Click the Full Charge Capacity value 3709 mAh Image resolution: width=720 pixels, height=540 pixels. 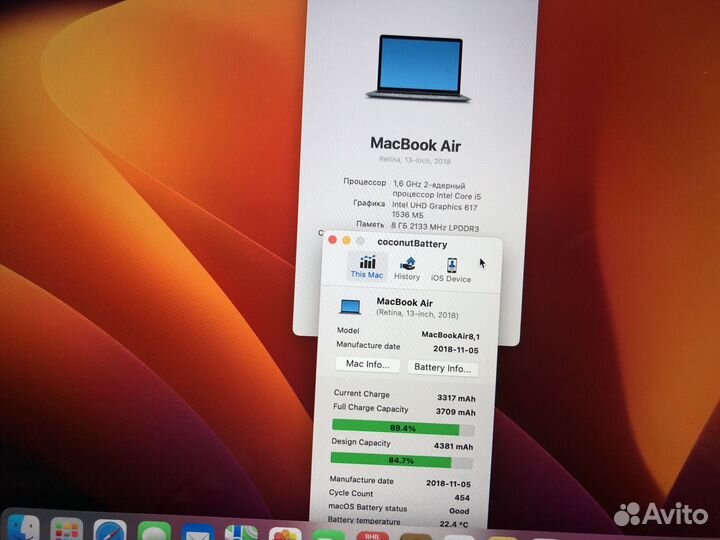(x=456, y=412)
